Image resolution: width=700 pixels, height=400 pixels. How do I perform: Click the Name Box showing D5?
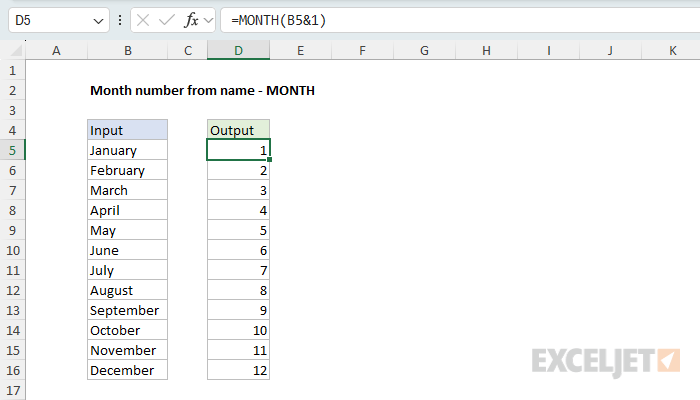pos(58,20)
